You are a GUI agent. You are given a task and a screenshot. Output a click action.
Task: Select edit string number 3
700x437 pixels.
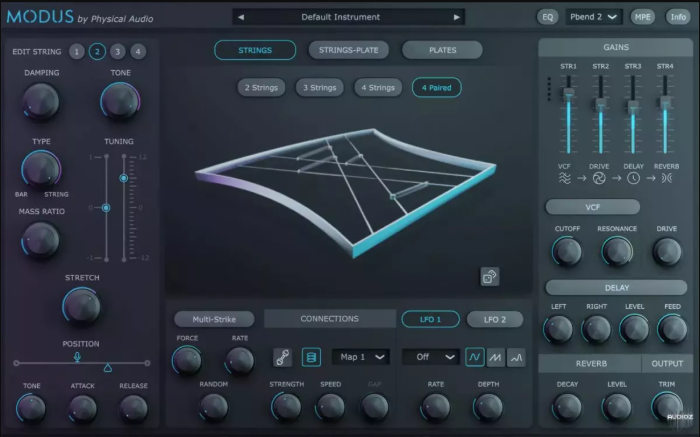pos(117,52)
